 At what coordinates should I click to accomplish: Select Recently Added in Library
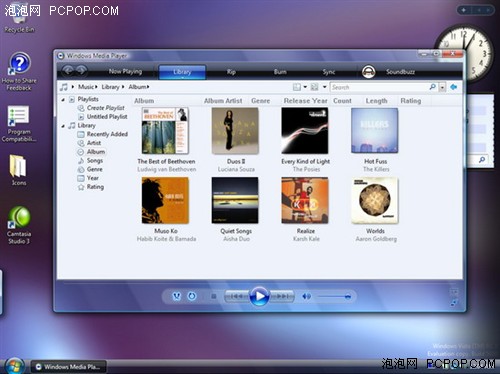(107, 134)
